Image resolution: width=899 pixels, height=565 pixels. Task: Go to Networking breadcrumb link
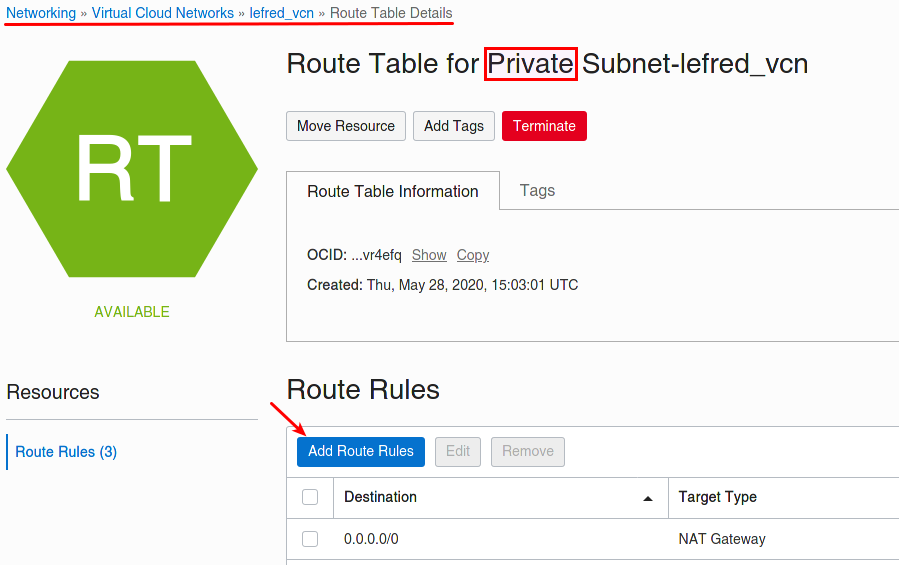41,13
